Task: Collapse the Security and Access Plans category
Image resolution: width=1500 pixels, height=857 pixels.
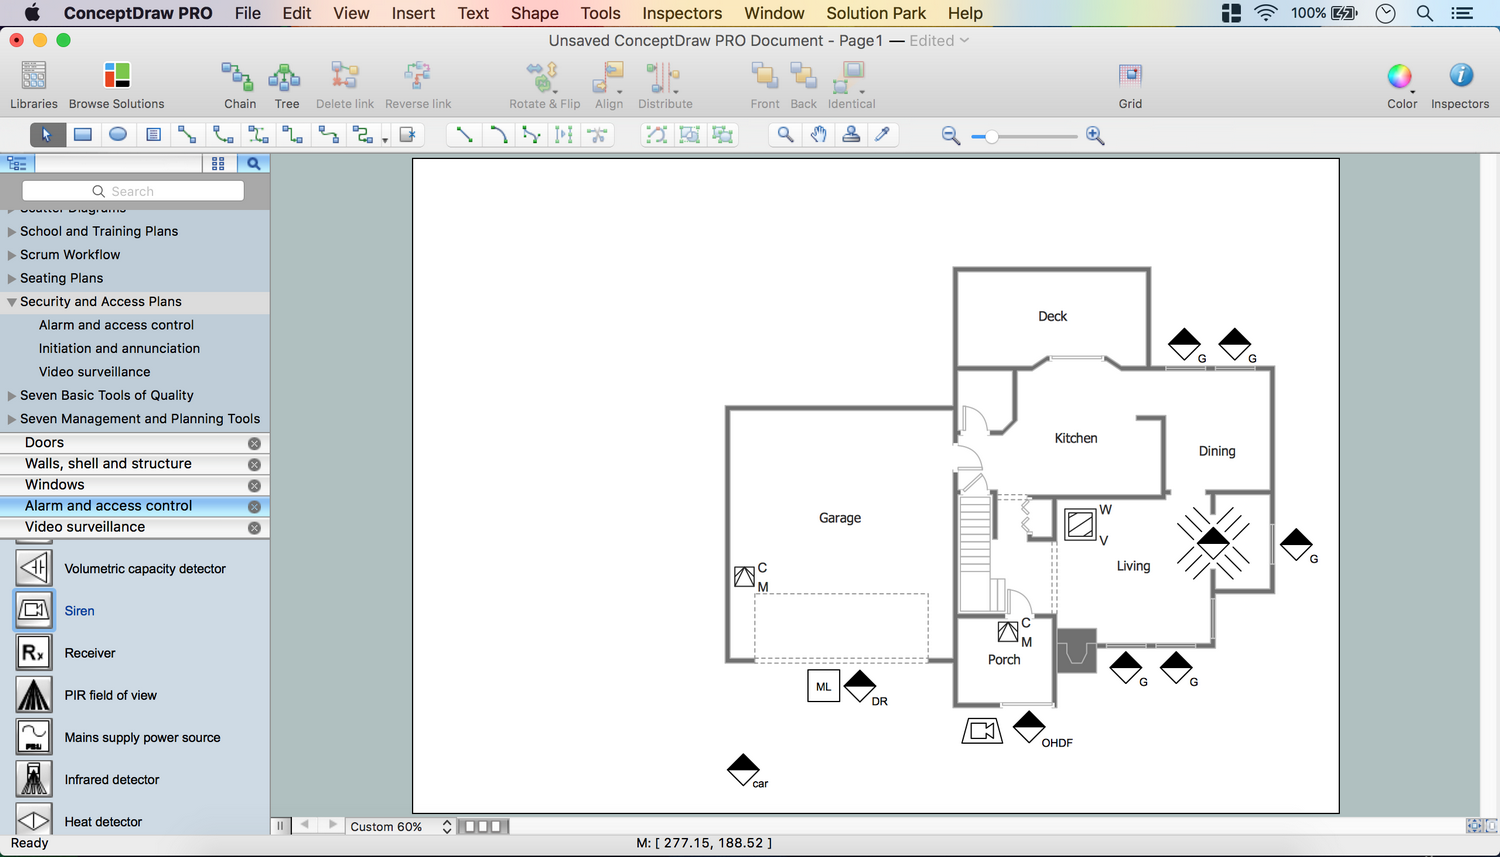Action: click(12, 302)
